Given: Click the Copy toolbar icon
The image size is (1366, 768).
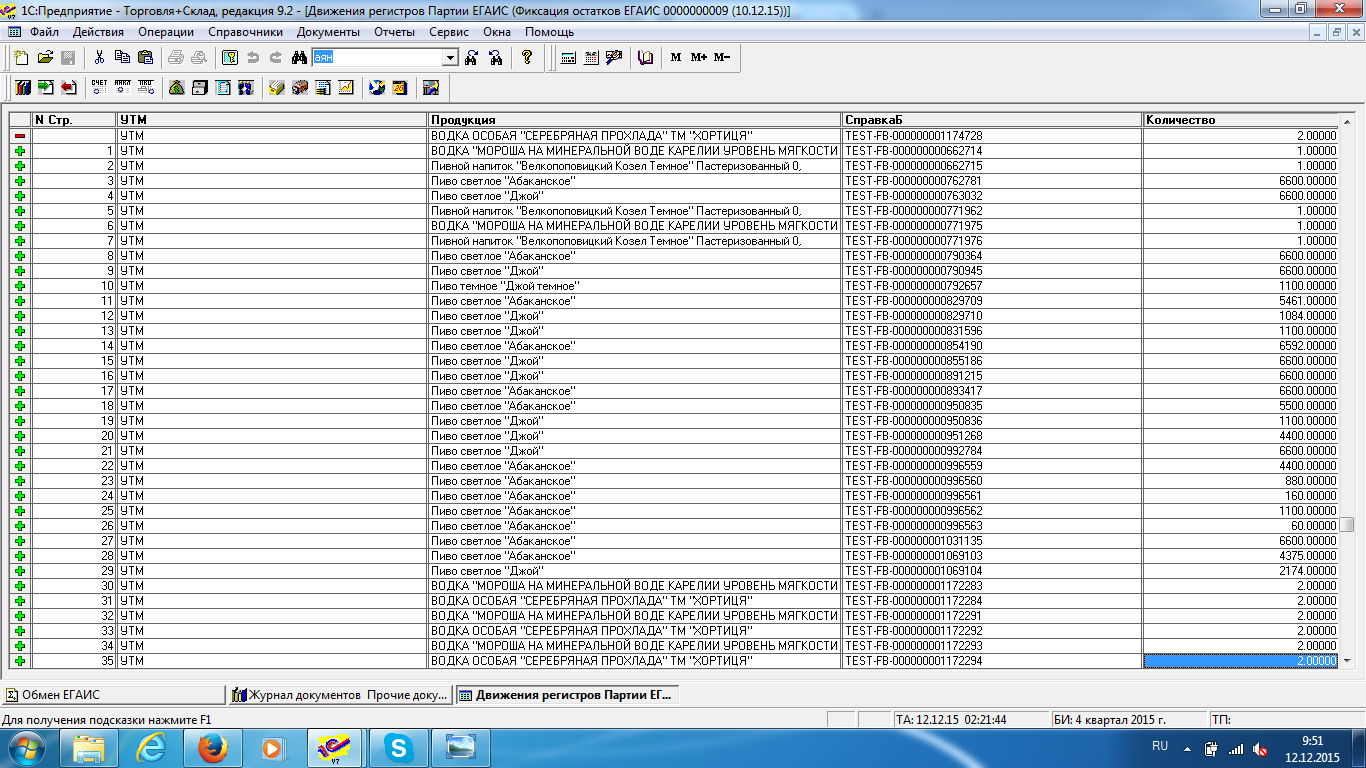Looking at the screenshot, I should 122,58.
